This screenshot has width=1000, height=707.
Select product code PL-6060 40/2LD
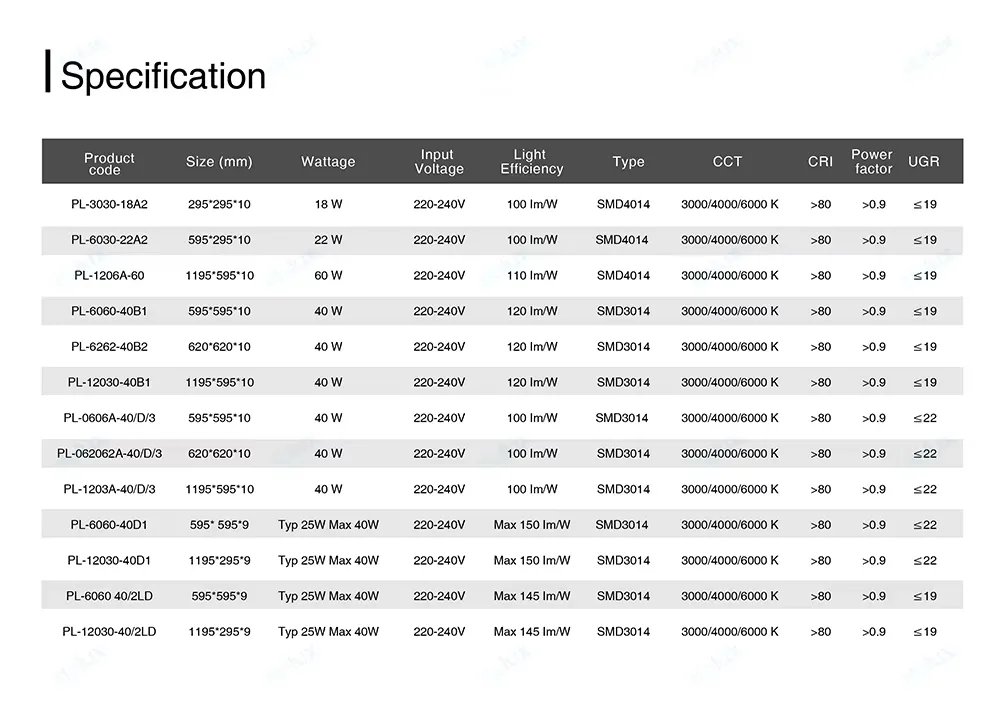click(x=109, y=597)
